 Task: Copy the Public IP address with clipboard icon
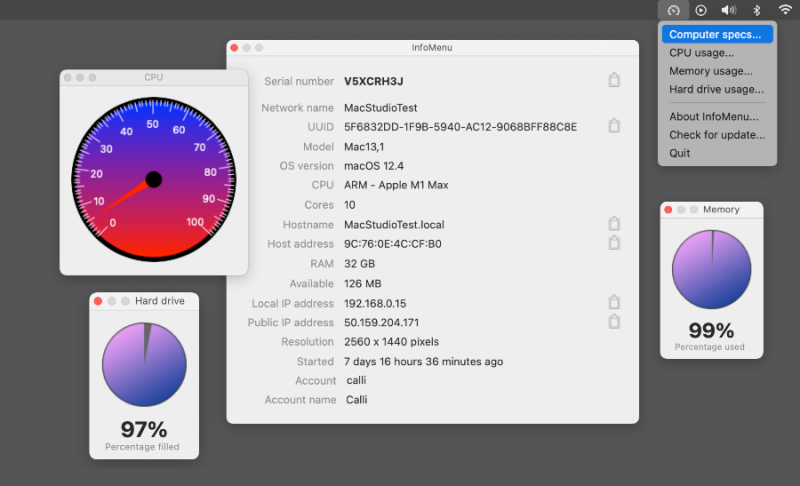coord(614,322)
